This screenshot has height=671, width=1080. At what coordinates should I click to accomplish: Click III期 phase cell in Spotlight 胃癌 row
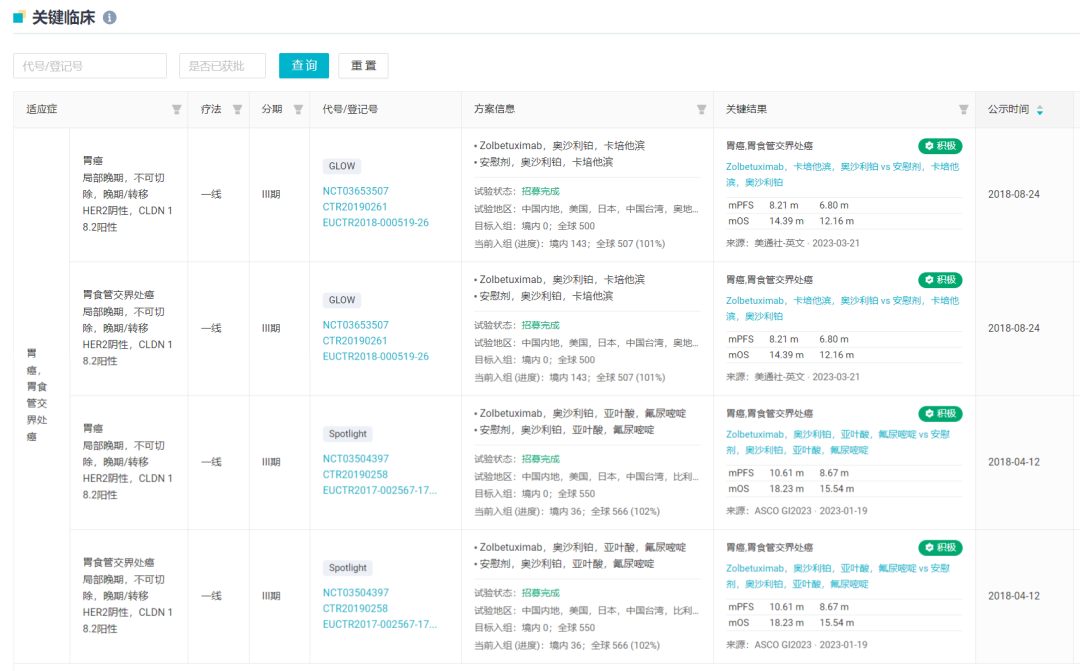point(271,462)
